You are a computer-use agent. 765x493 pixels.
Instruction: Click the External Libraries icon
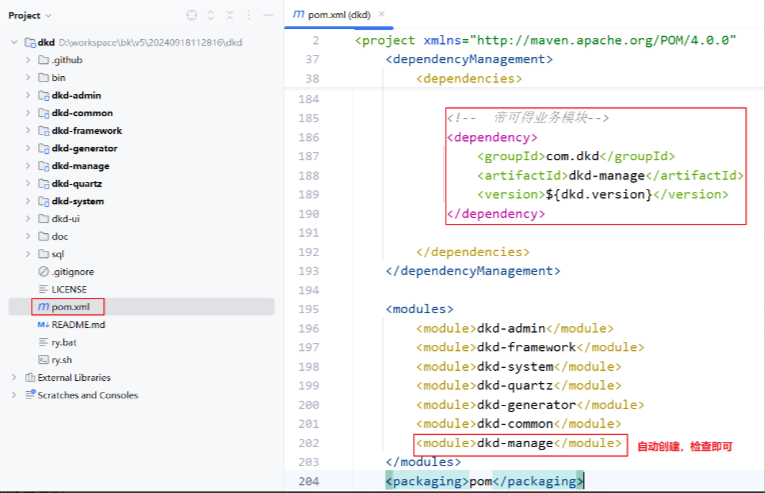(x=28, y=378)
